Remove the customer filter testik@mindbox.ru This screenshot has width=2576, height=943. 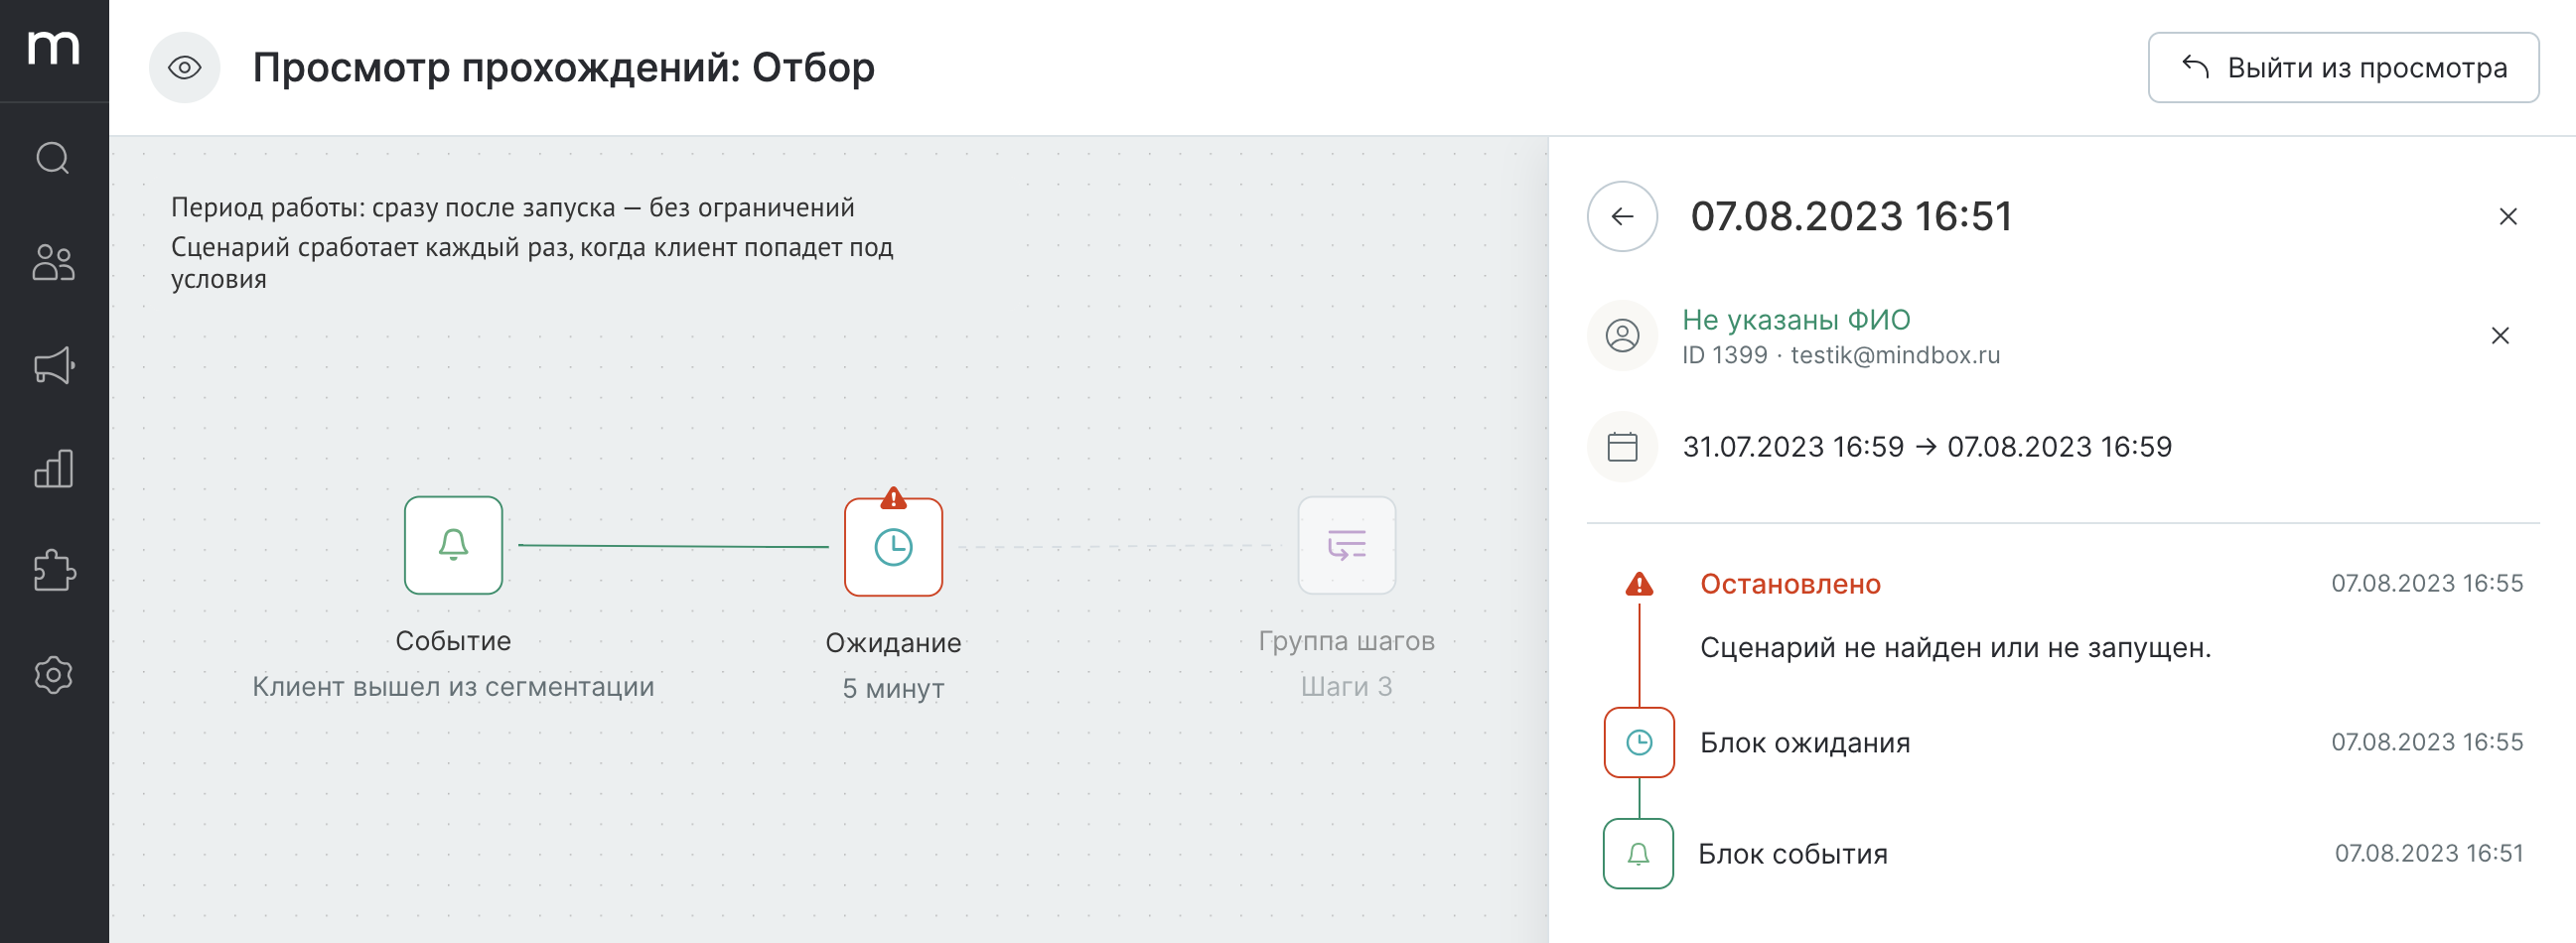tap(2499, 335)
